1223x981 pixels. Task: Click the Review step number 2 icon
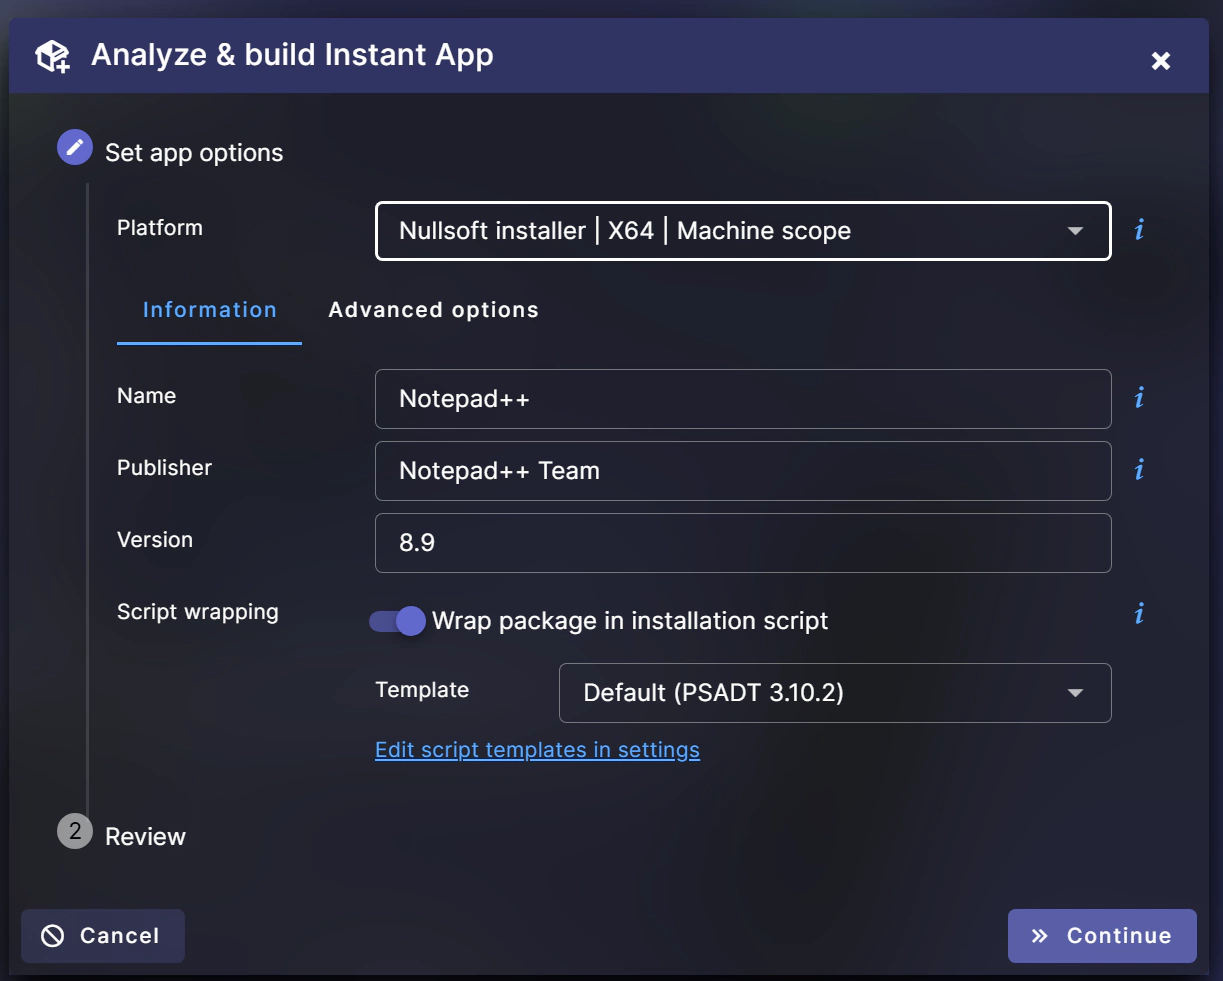pos(75,831)
